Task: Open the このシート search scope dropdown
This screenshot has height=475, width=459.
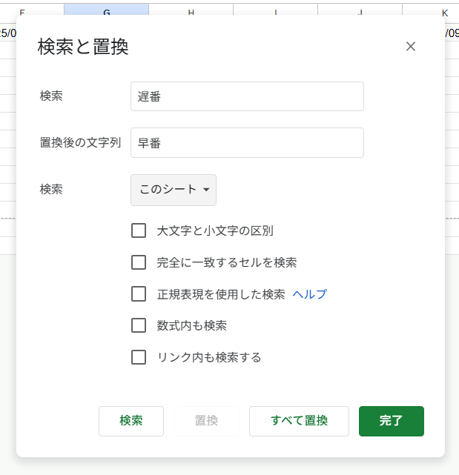Action: pyautogui.click(x=173, y=190)
